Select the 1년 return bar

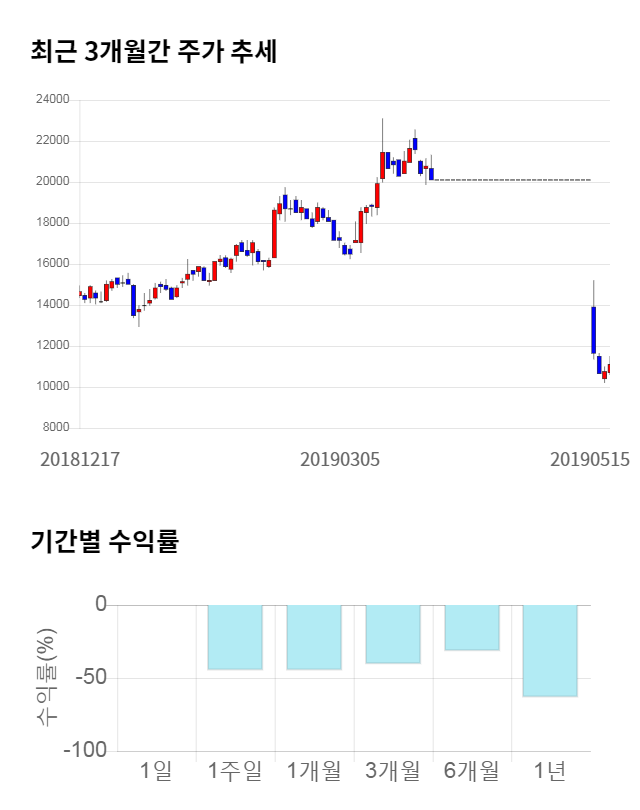tap(550, 650)
